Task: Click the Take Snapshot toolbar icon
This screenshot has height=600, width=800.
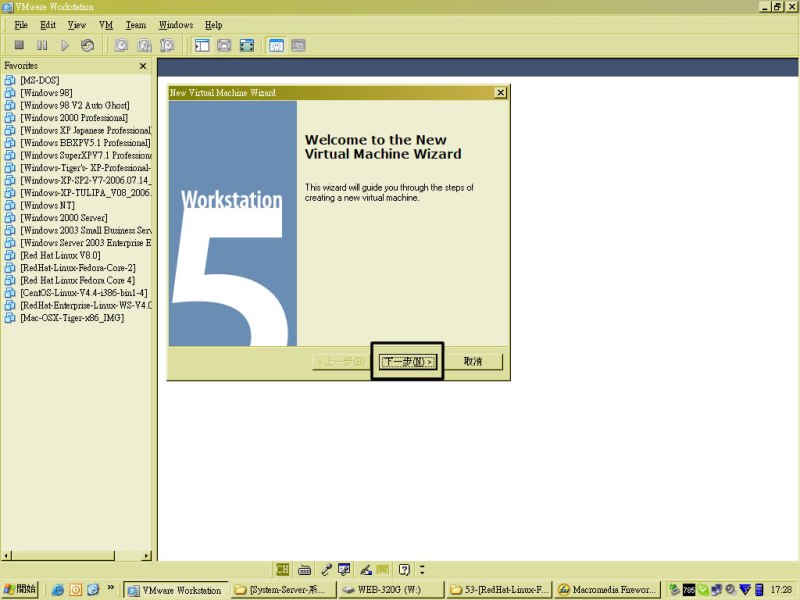Action: pos(121,45)
